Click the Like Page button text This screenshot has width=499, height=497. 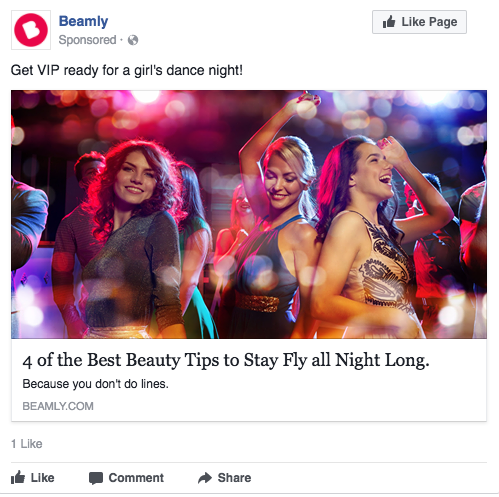pos(429,22)
